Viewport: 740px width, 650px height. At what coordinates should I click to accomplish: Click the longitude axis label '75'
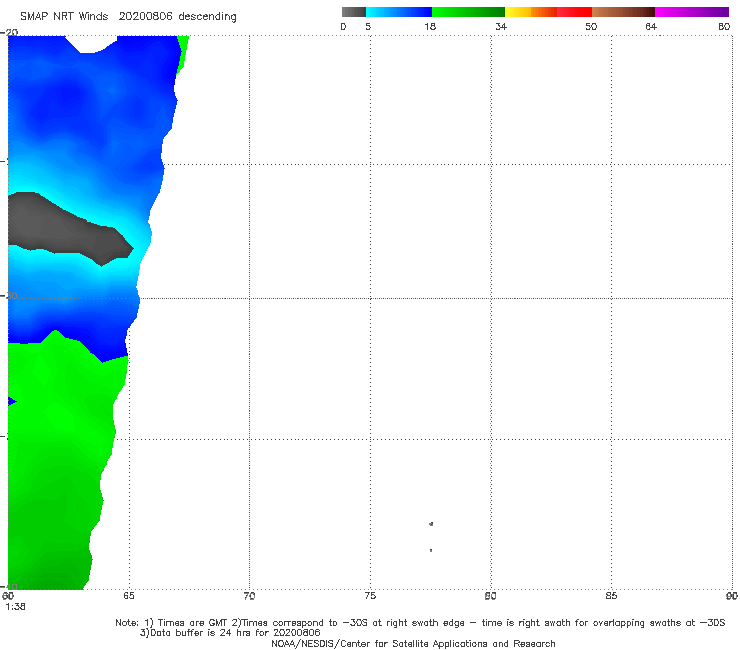pyautogui.click(x=370, y=596)
